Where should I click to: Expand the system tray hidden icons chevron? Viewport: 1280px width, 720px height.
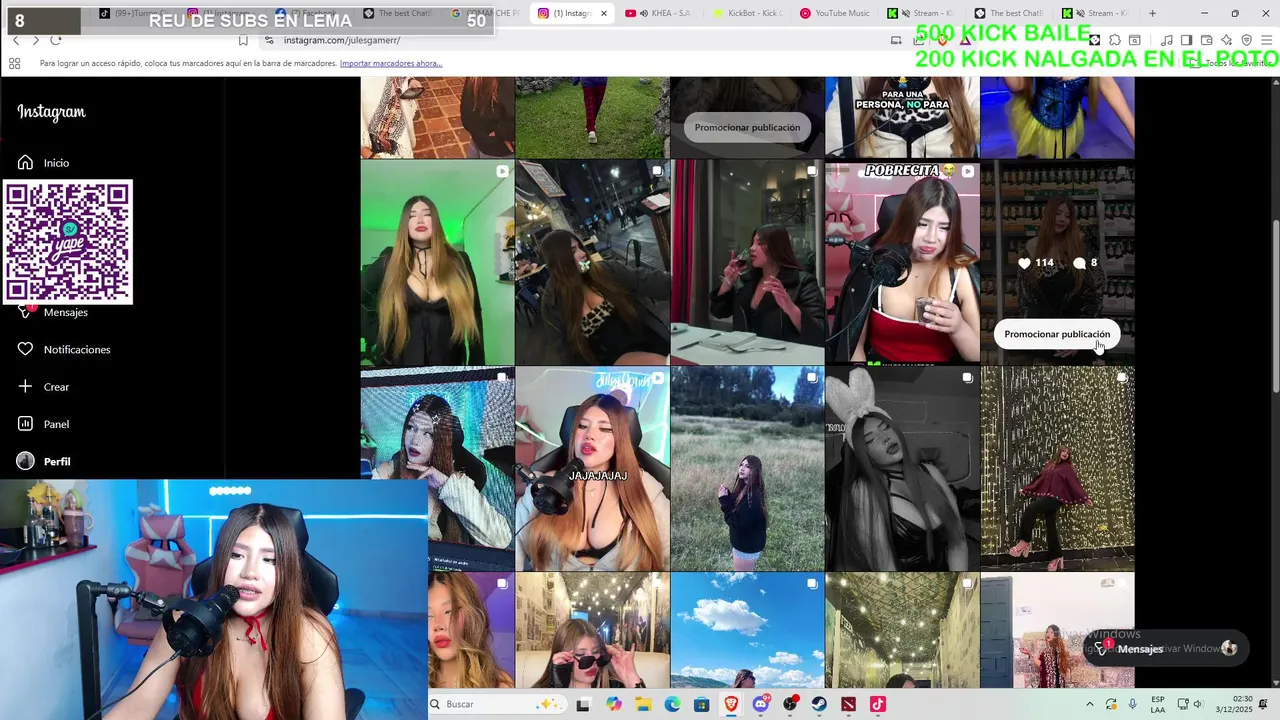click(1090, 704)
